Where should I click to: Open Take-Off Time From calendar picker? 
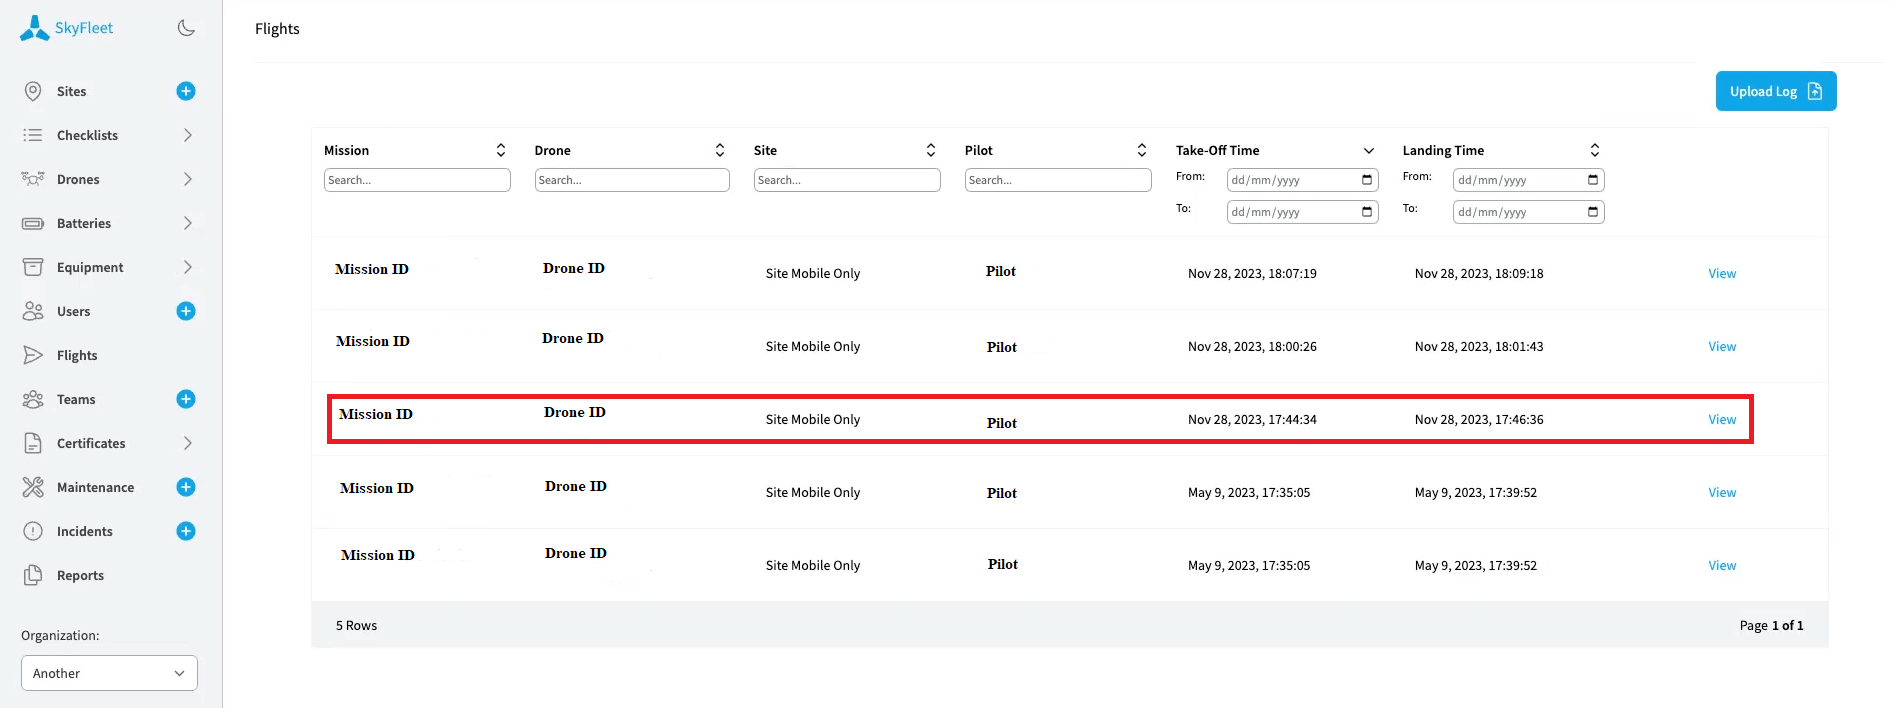(1367, 180)
